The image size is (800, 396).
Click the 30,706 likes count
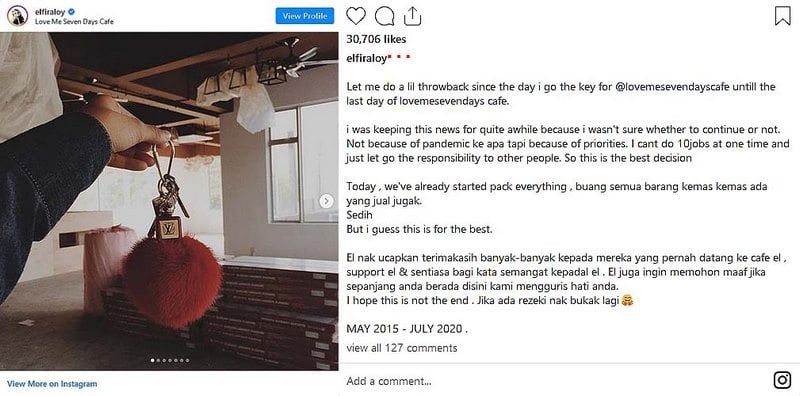376,39
